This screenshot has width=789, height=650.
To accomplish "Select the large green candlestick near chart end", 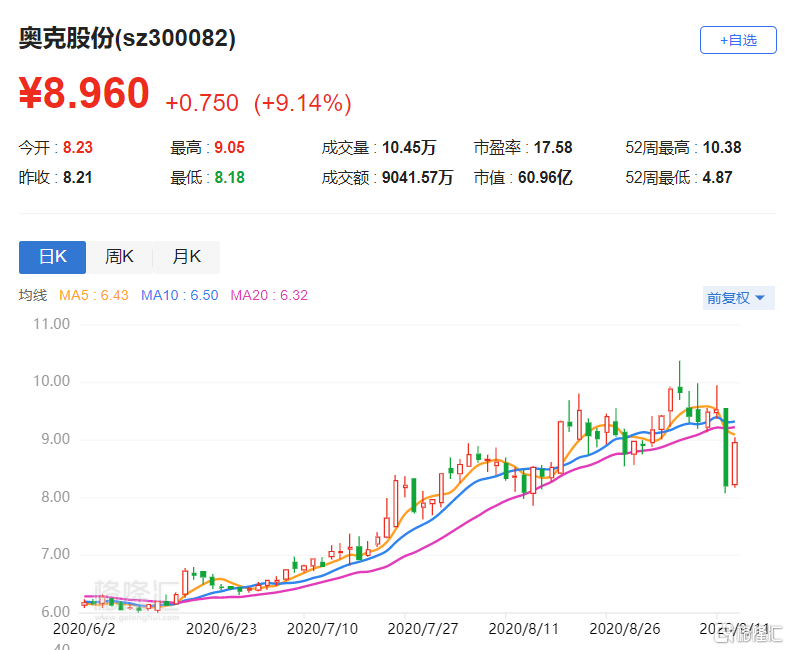I will click(726, 448).
